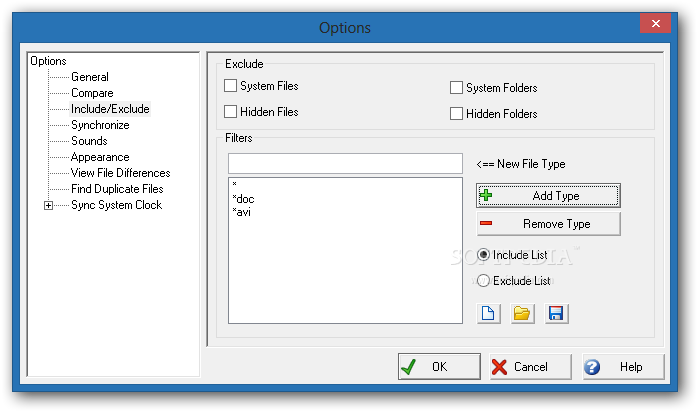Select Include/Exclude in the options tree
Screen dimensions: 698x412
pos(110,109)
